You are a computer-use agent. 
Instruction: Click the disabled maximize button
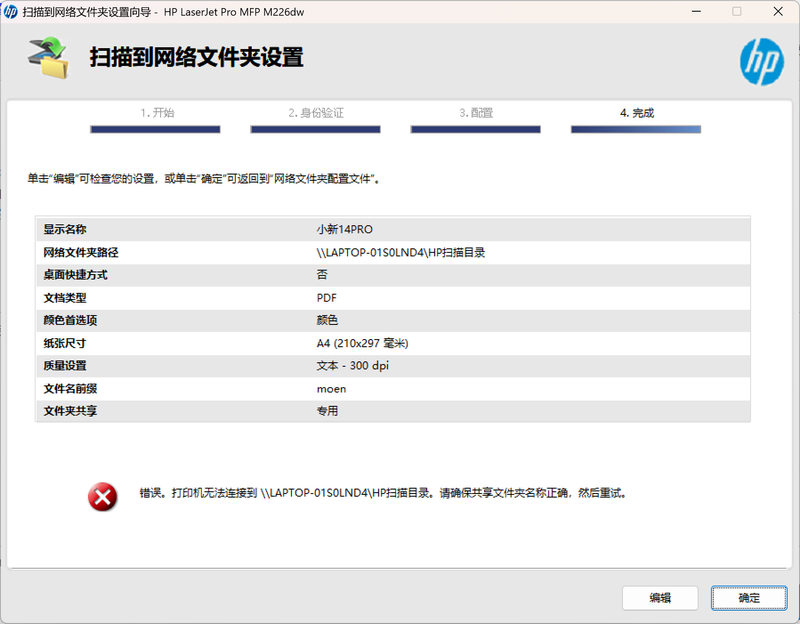(x=737, y=11)
